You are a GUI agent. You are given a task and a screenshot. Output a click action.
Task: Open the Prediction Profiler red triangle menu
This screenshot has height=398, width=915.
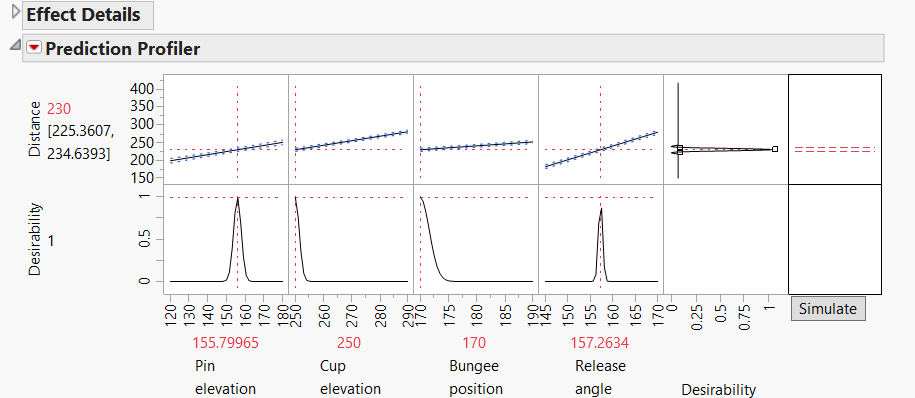[34, 48]
